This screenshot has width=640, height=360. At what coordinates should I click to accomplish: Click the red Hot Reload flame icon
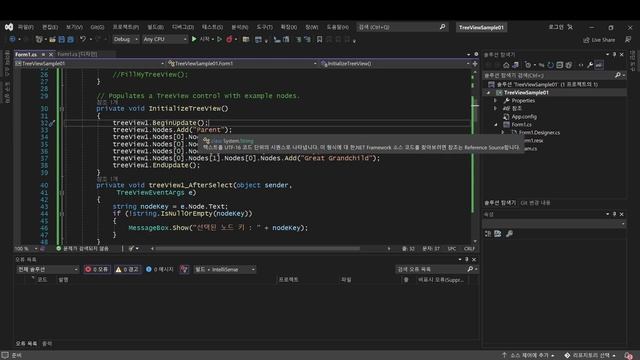click(229, 39)
